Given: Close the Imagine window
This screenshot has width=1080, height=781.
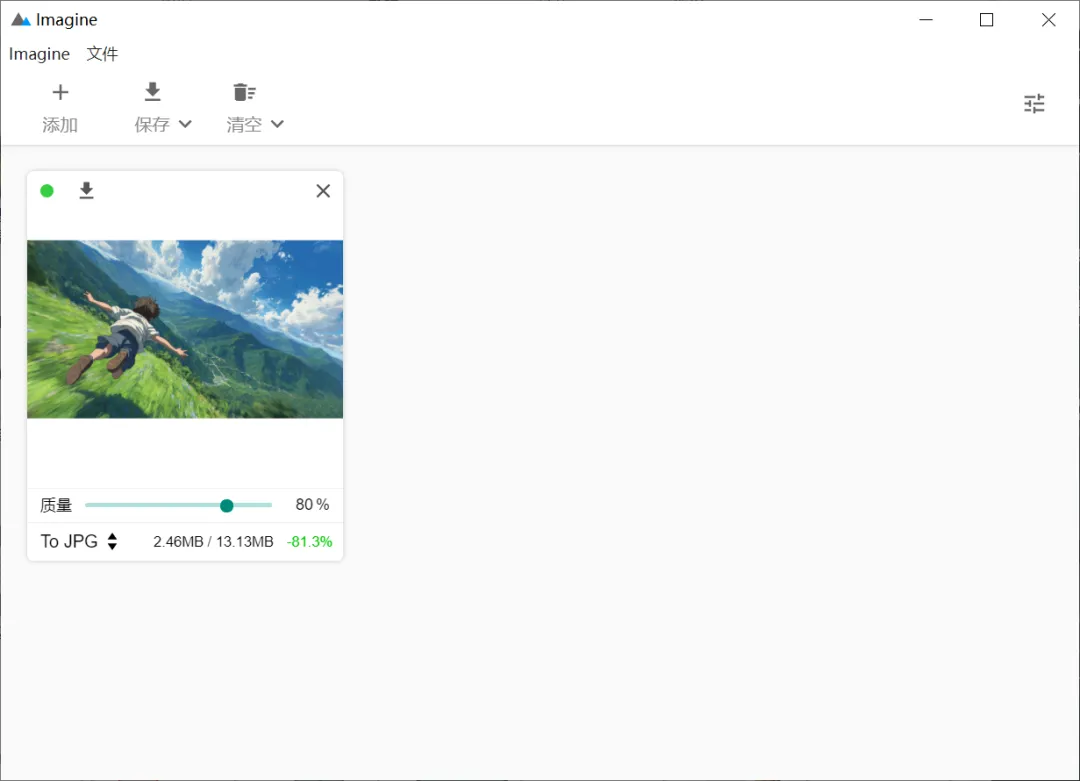Looking at the screenshot, I should (x=1048, y=20).
